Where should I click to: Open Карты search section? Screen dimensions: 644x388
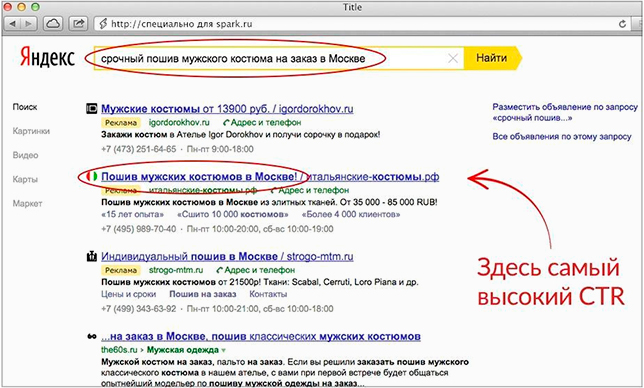tap(25, 179)
